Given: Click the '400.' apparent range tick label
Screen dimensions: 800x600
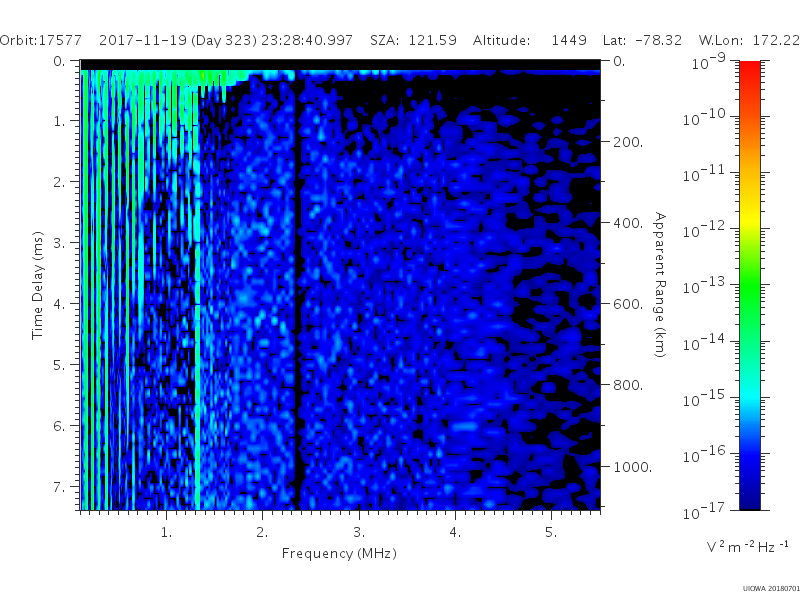Looking at the screenshot, I should point(628,223).
